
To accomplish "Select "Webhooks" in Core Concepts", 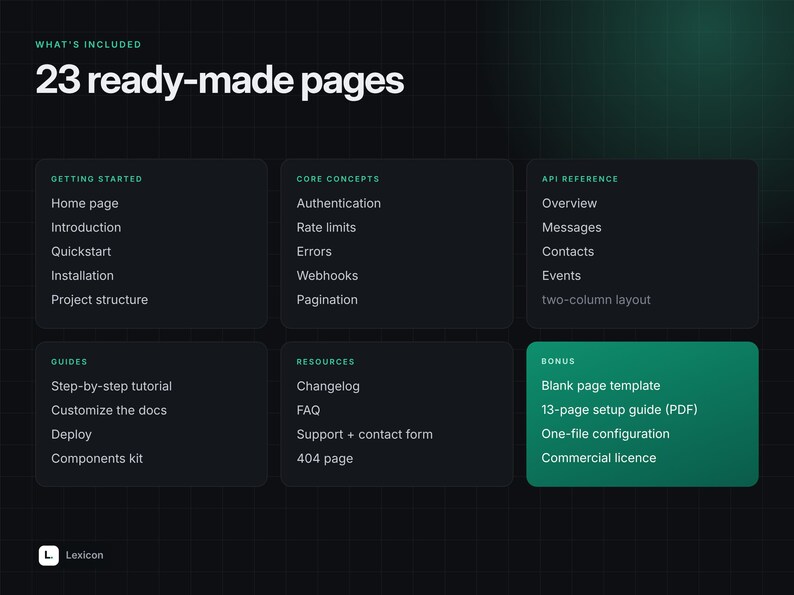I will click(327, 275).
